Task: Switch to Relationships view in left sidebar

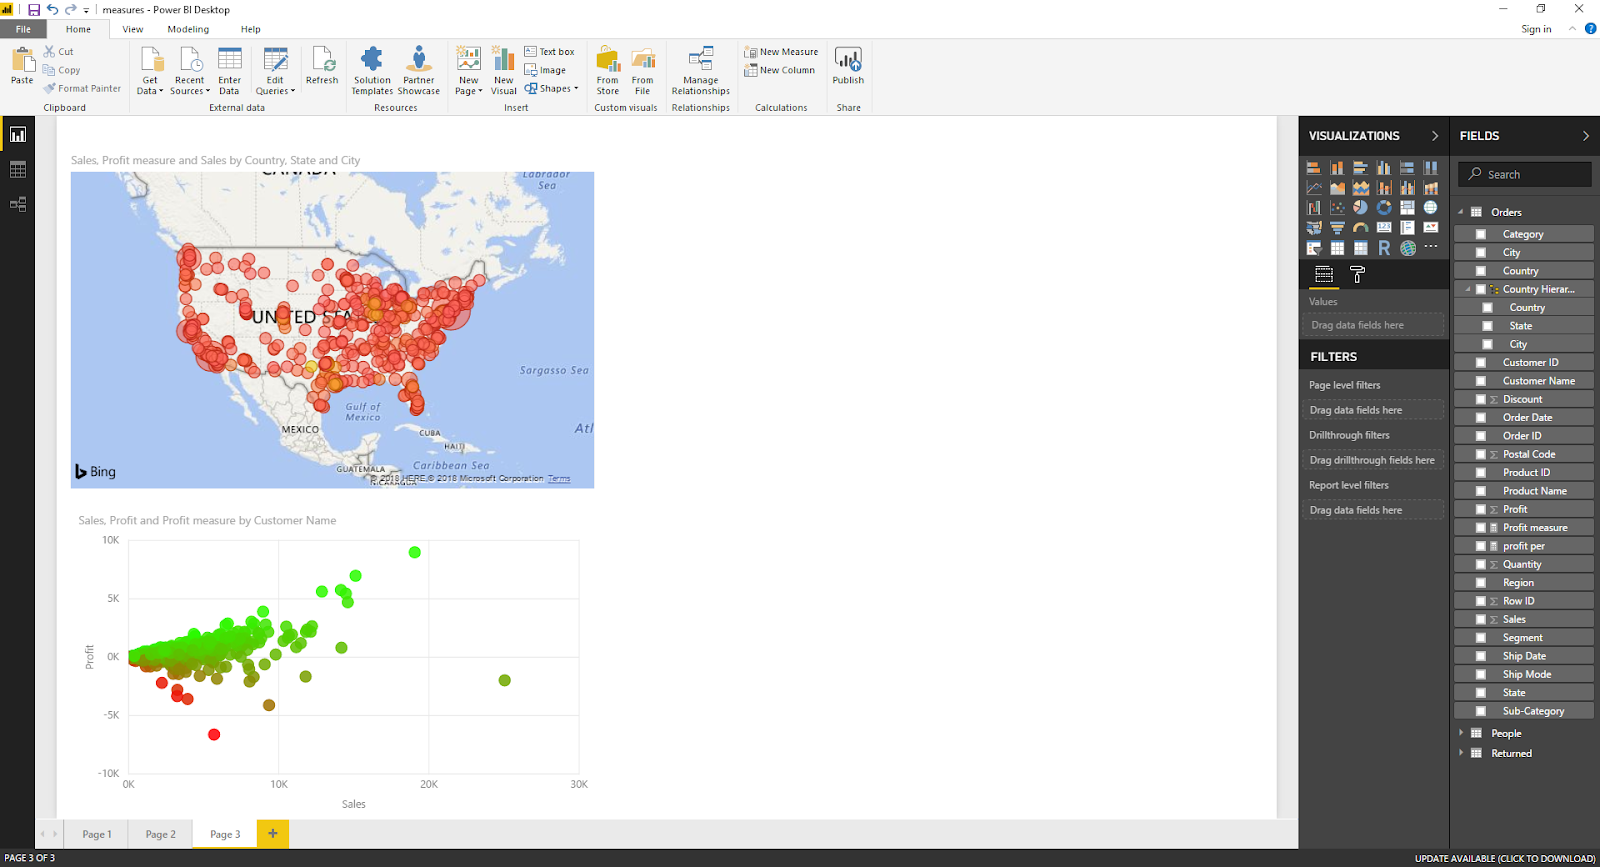Action: point(18,204)
